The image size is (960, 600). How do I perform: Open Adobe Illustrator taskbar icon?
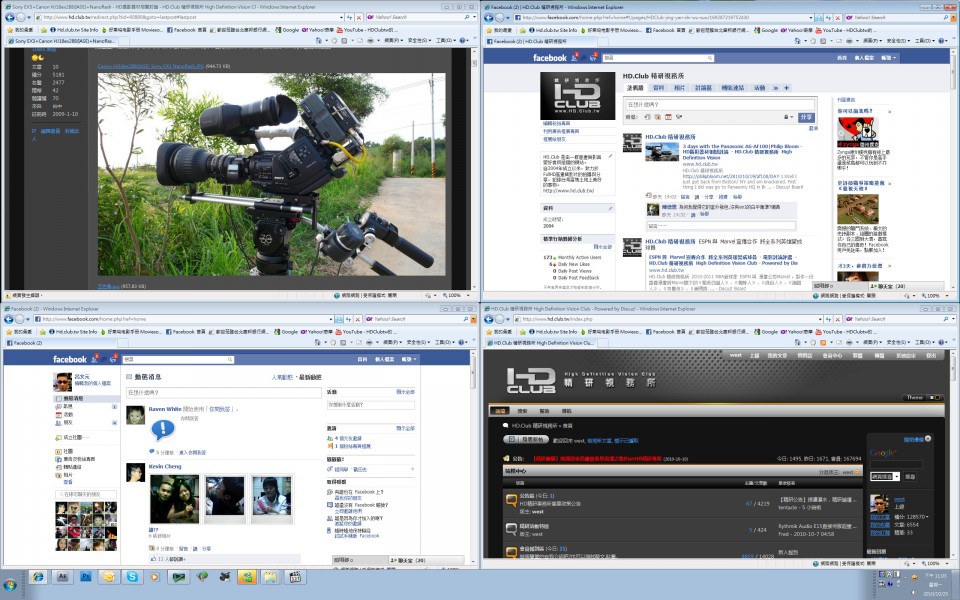(62, 577)
